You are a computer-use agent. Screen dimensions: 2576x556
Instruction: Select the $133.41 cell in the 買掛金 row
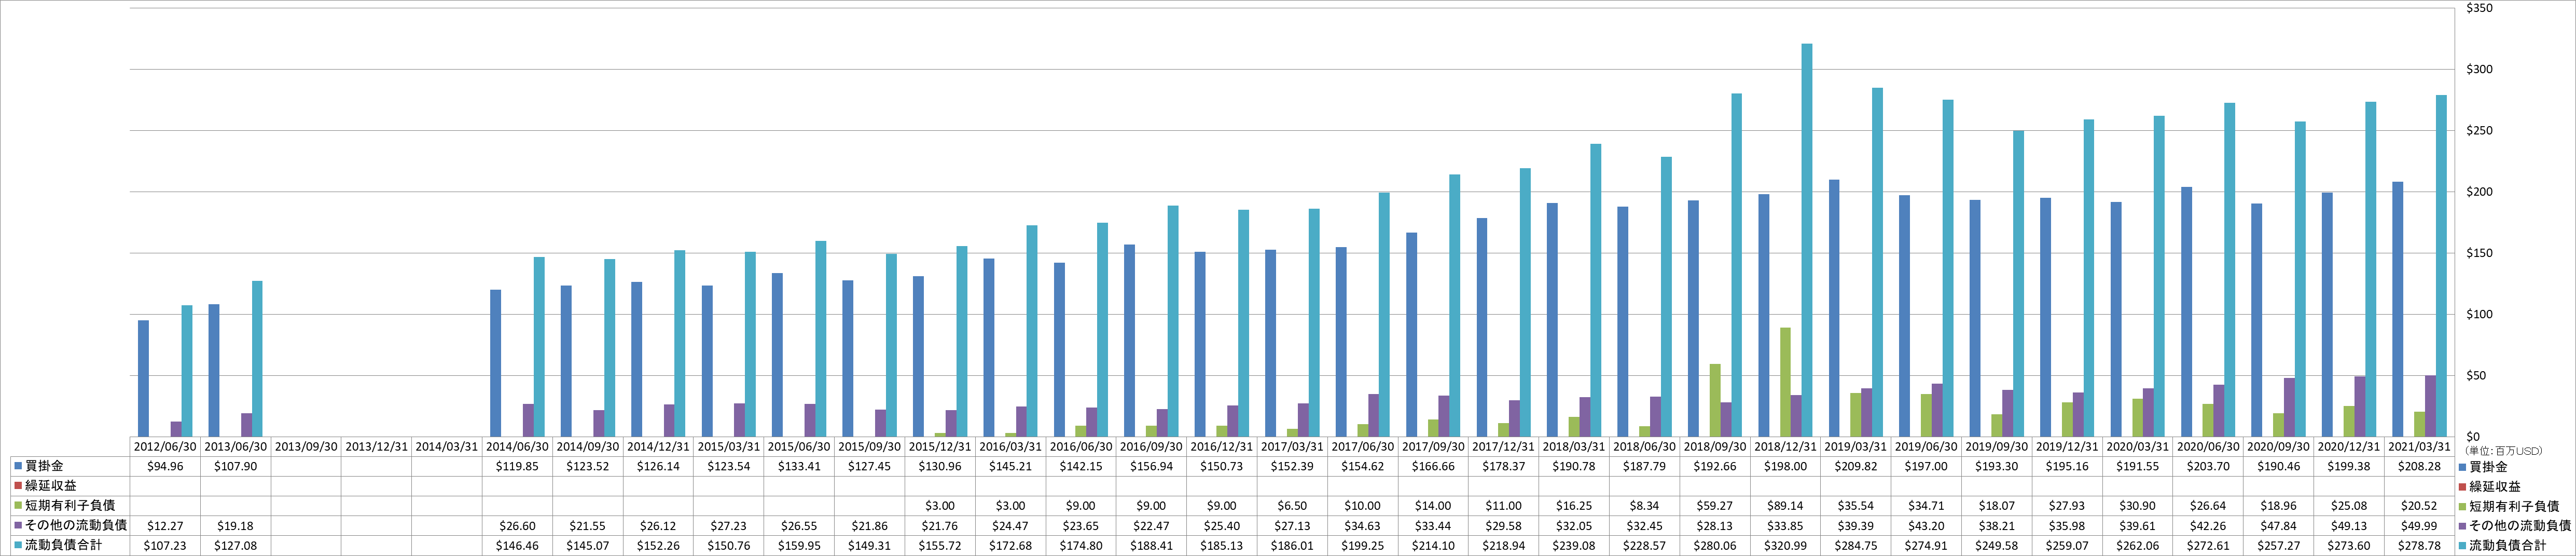coord(799,467)
